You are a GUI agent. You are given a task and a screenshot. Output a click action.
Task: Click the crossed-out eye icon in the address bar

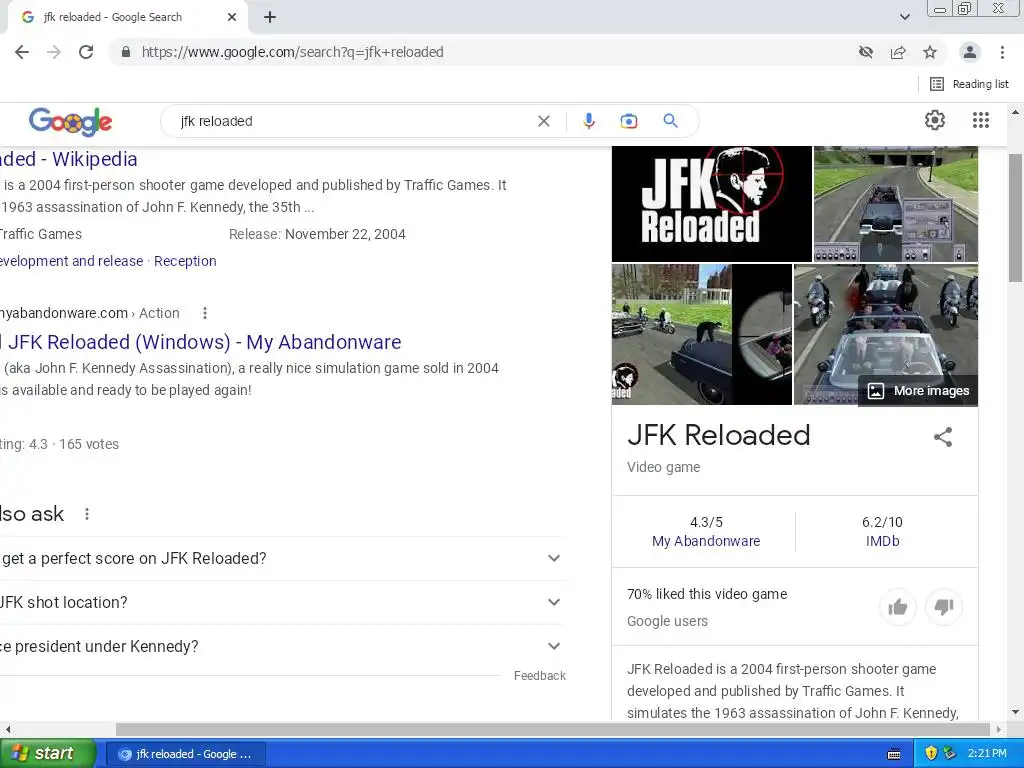click(866, 52)
